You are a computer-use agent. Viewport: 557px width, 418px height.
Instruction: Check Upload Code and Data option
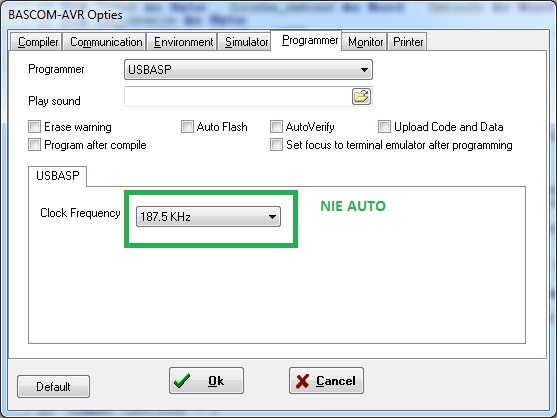pos(384,126)
